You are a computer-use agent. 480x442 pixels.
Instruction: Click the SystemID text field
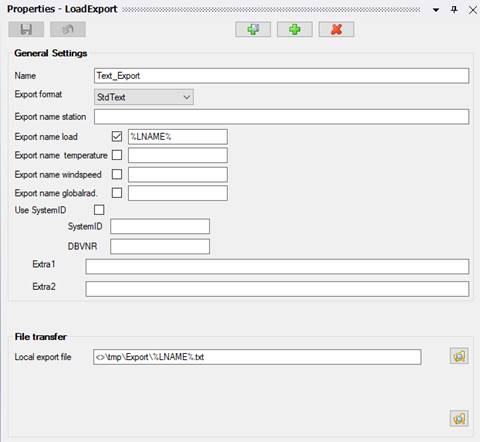tap(160, 227)
